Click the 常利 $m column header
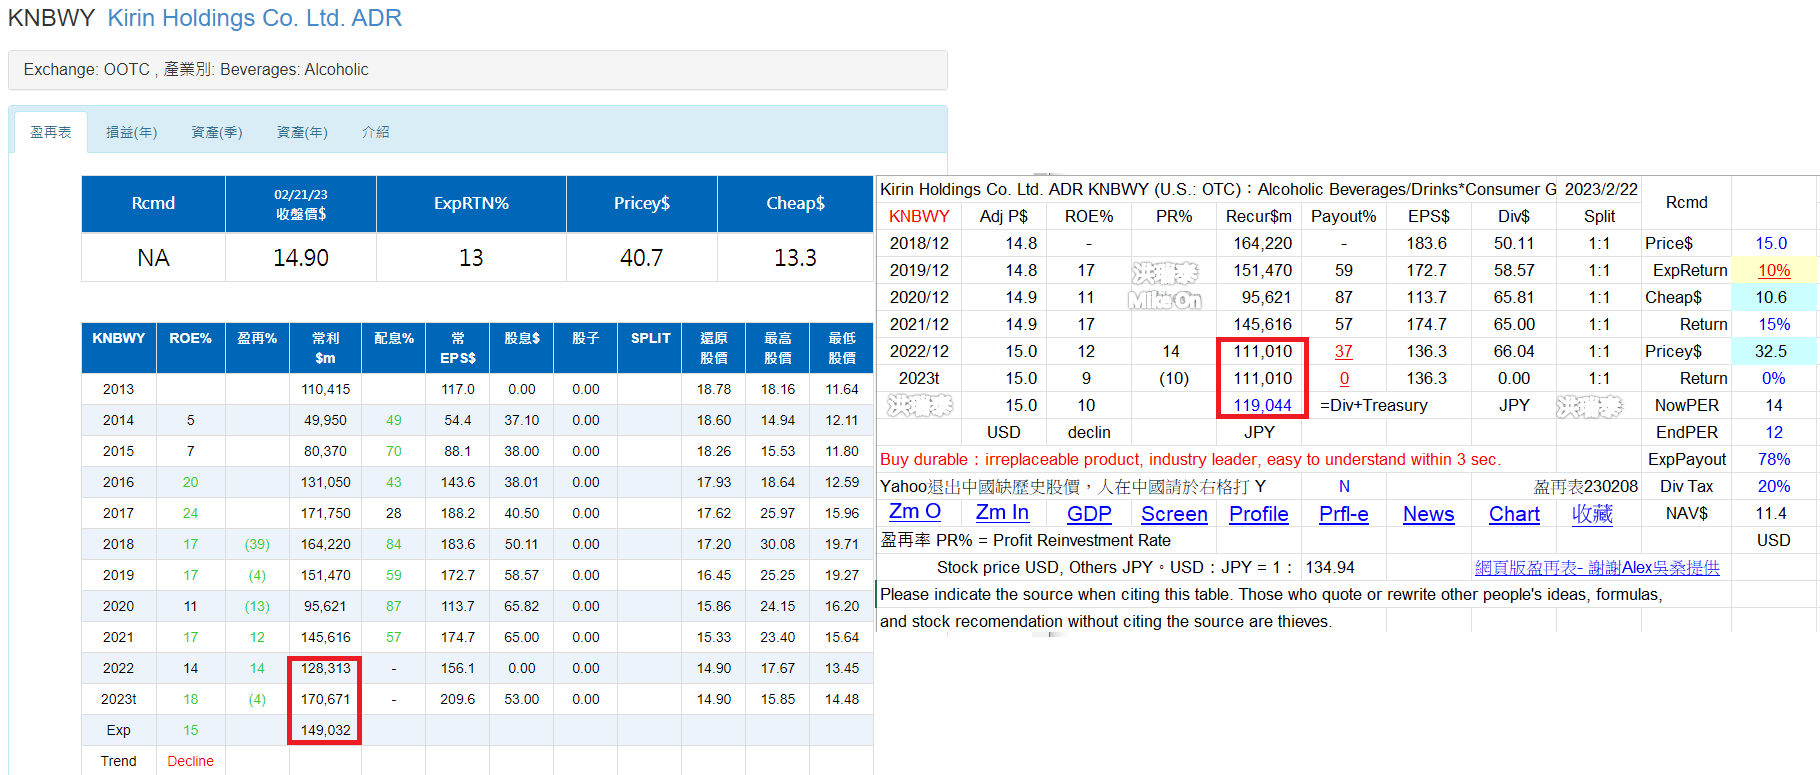The image size is (1820, 775). (325, 347)
